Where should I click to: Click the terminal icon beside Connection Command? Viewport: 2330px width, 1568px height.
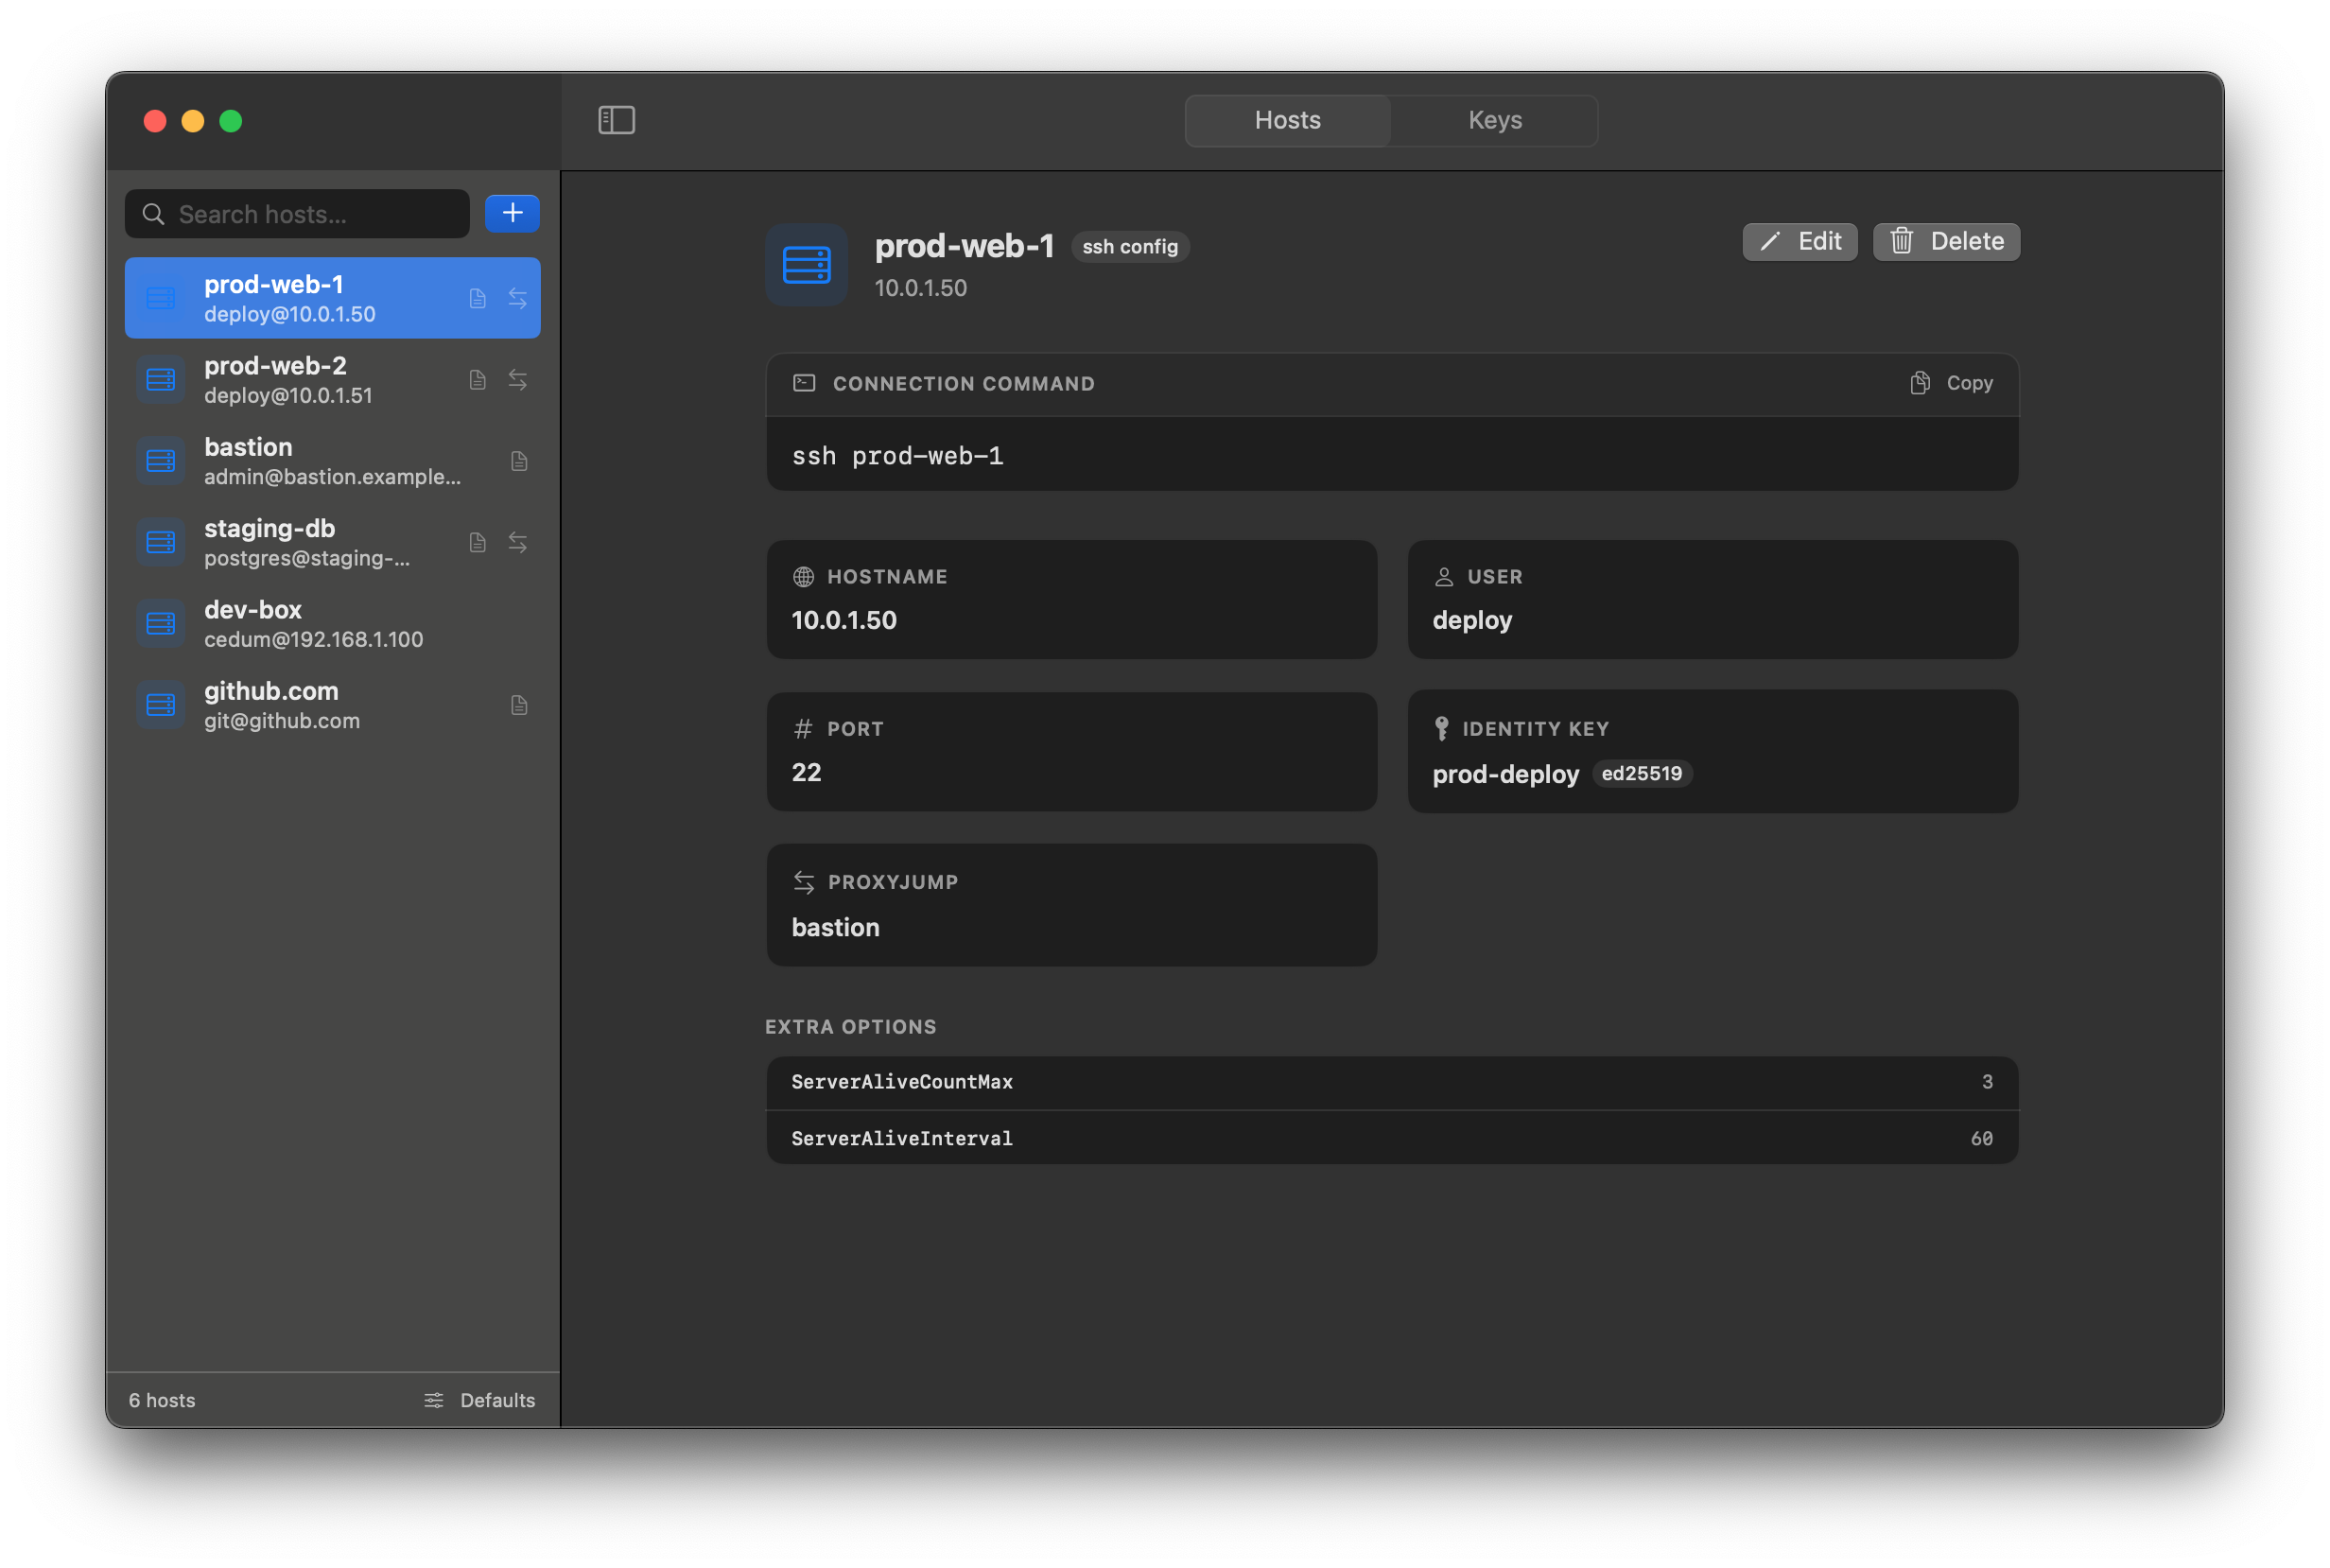(804, 383)
